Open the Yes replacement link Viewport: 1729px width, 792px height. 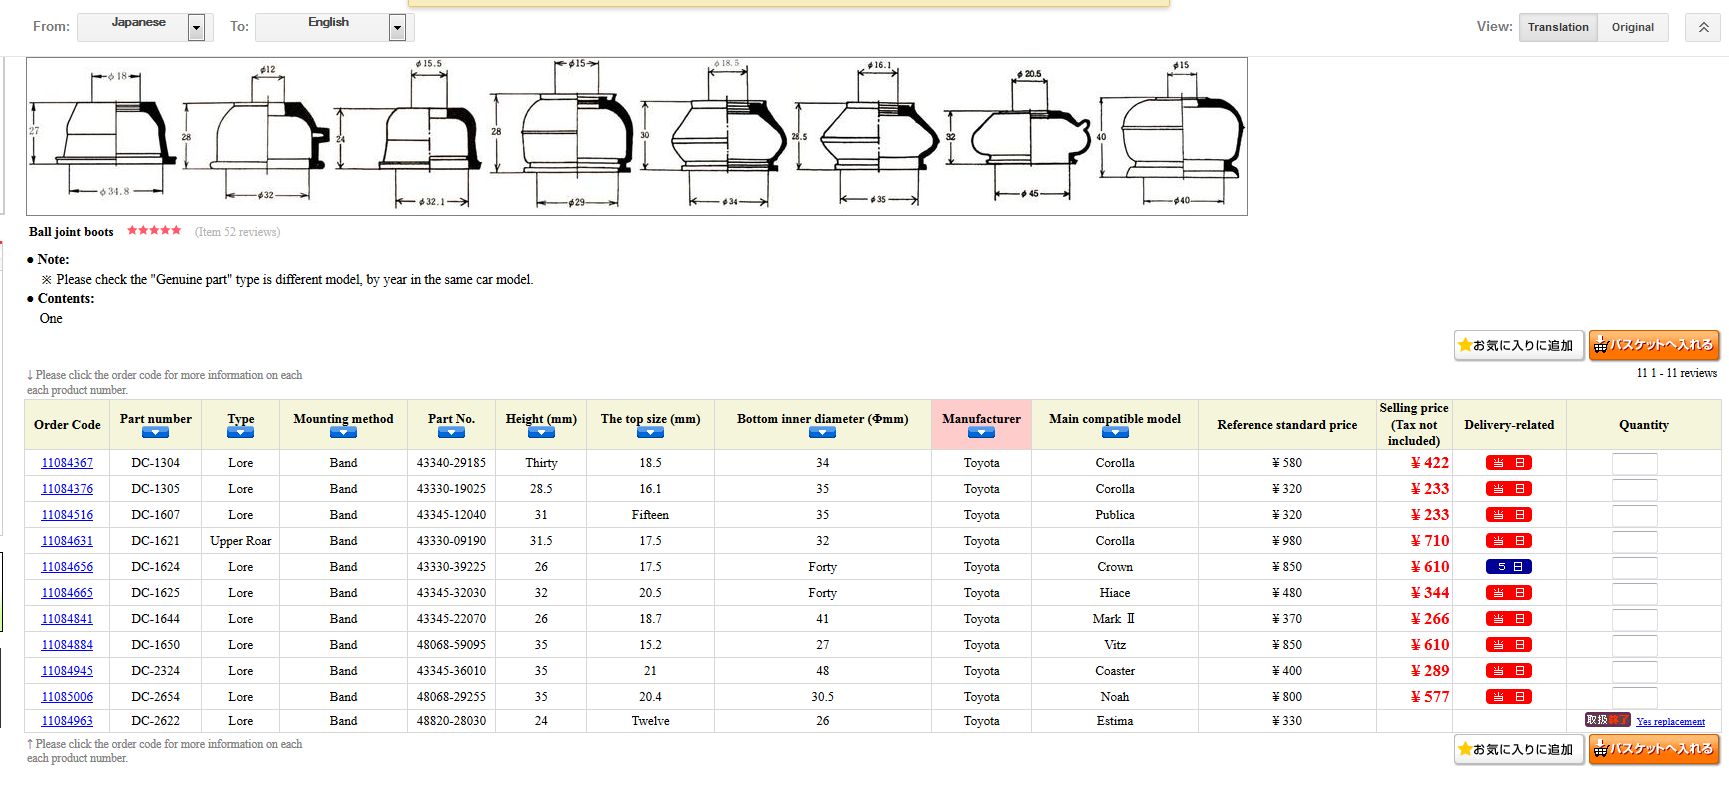1670,722
